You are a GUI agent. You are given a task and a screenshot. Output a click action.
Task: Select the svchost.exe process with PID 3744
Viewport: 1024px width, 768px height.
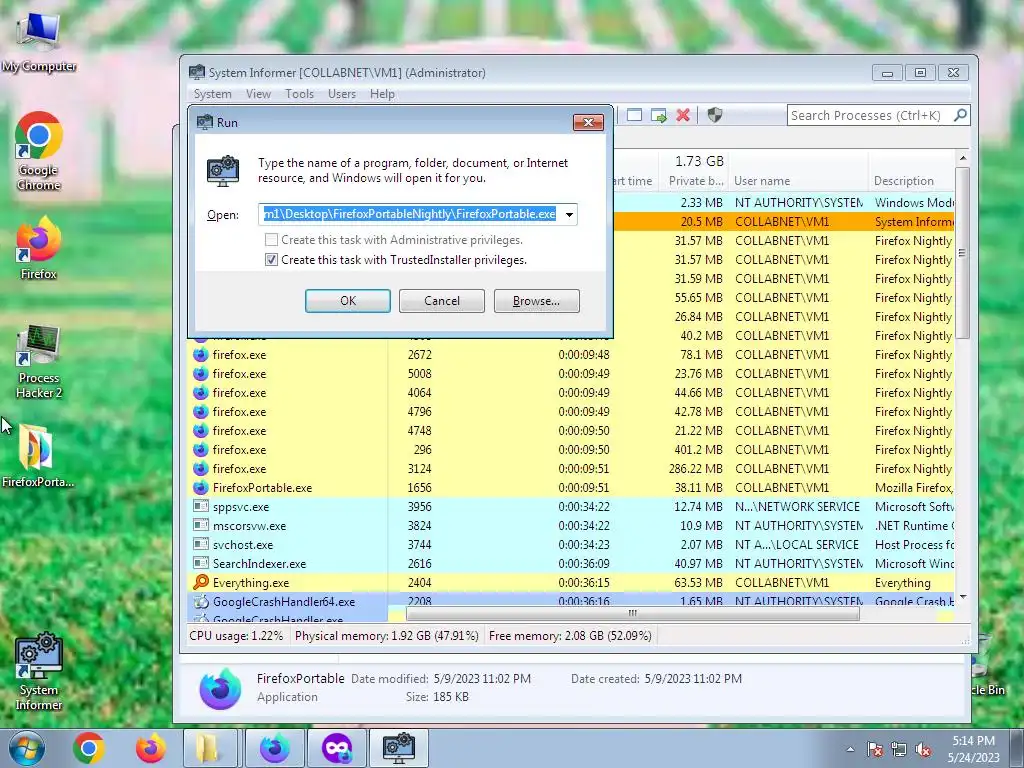pyautogui.click(x=571, y=545)
